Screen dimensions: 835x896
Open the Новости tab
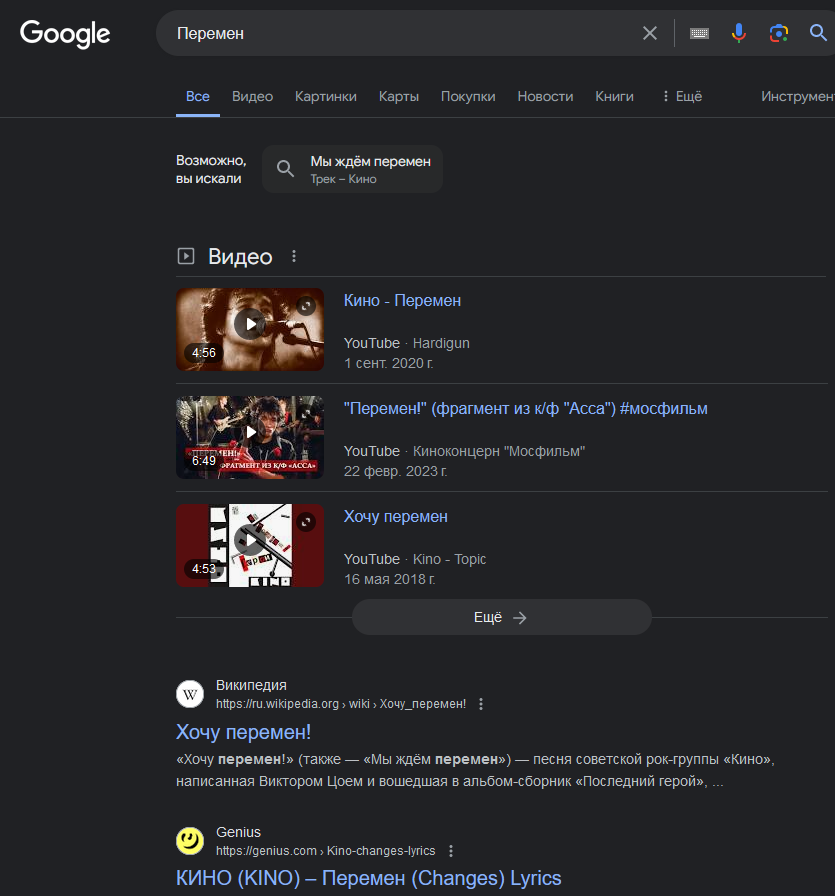click(x=545, y=97)
